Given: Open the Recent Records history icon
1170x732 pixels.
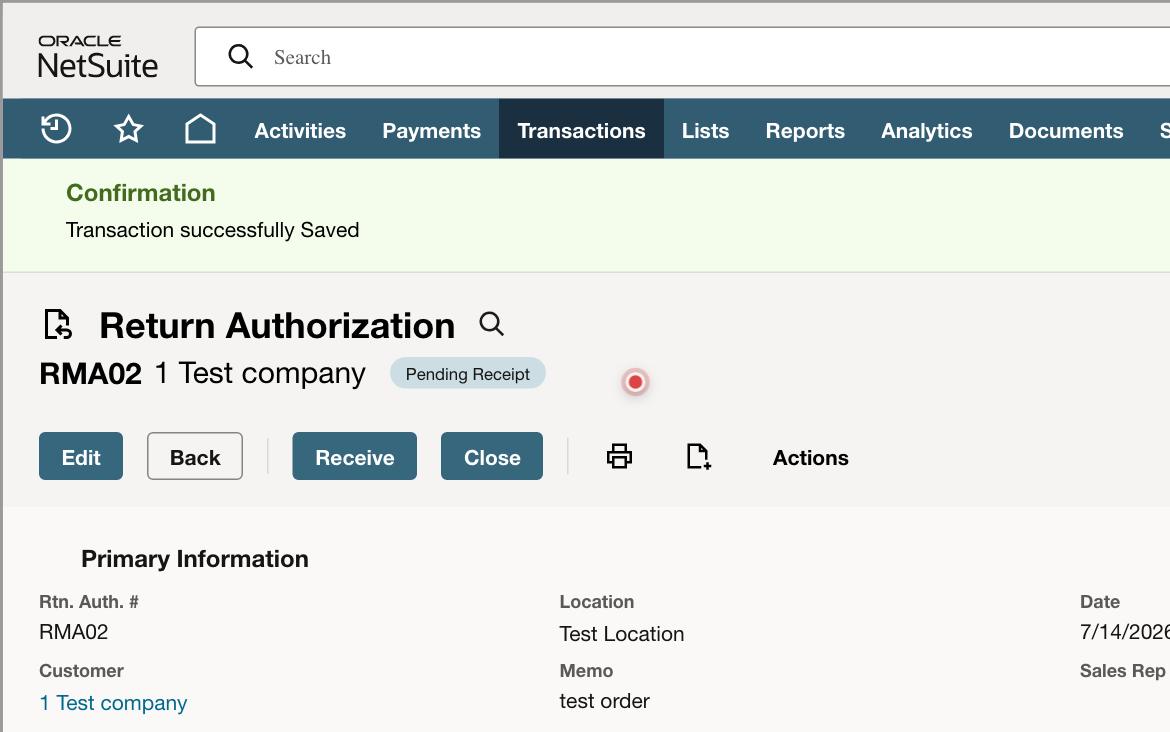Looking at the screenshot, I should [56, 129].
